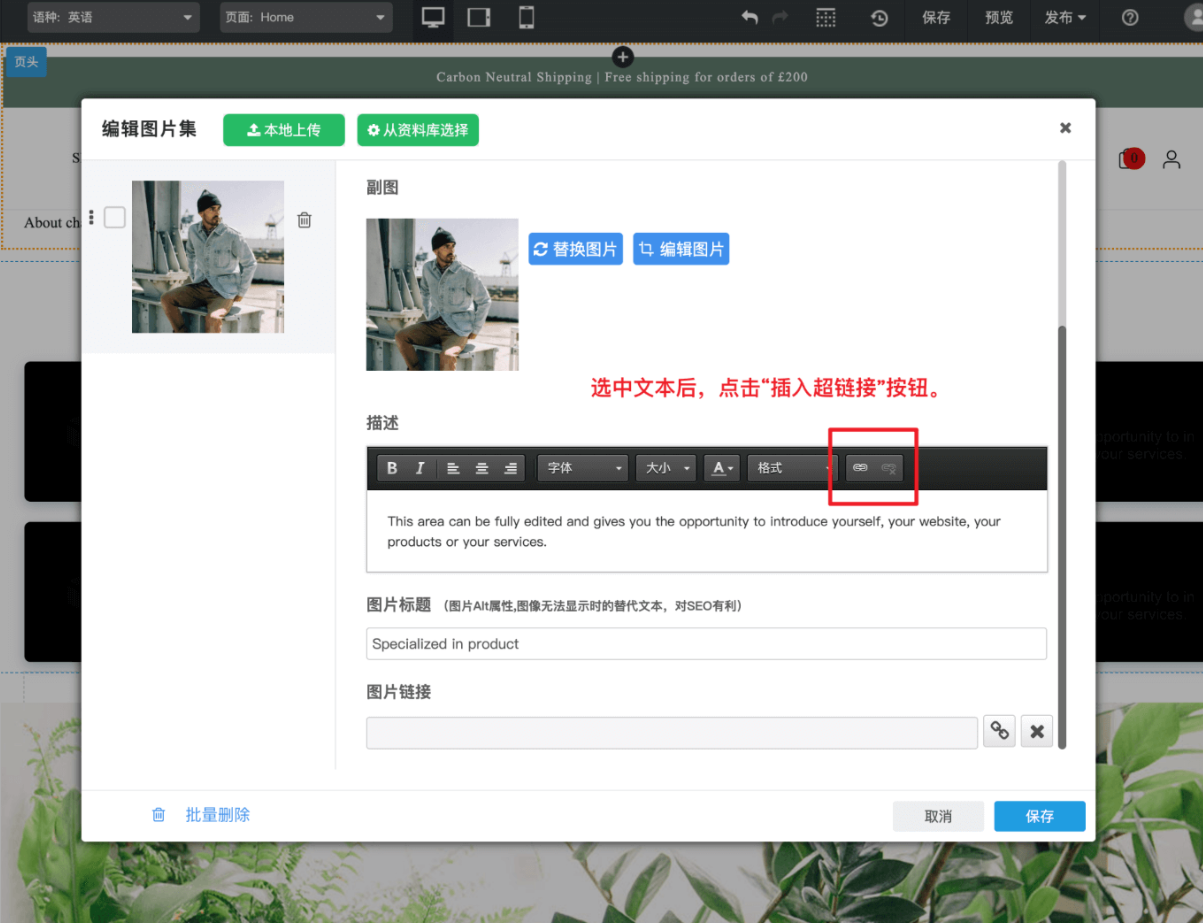Click the Bold formatting icon
The height and width of the screenshot is (923, 1203).
(392, 468)
